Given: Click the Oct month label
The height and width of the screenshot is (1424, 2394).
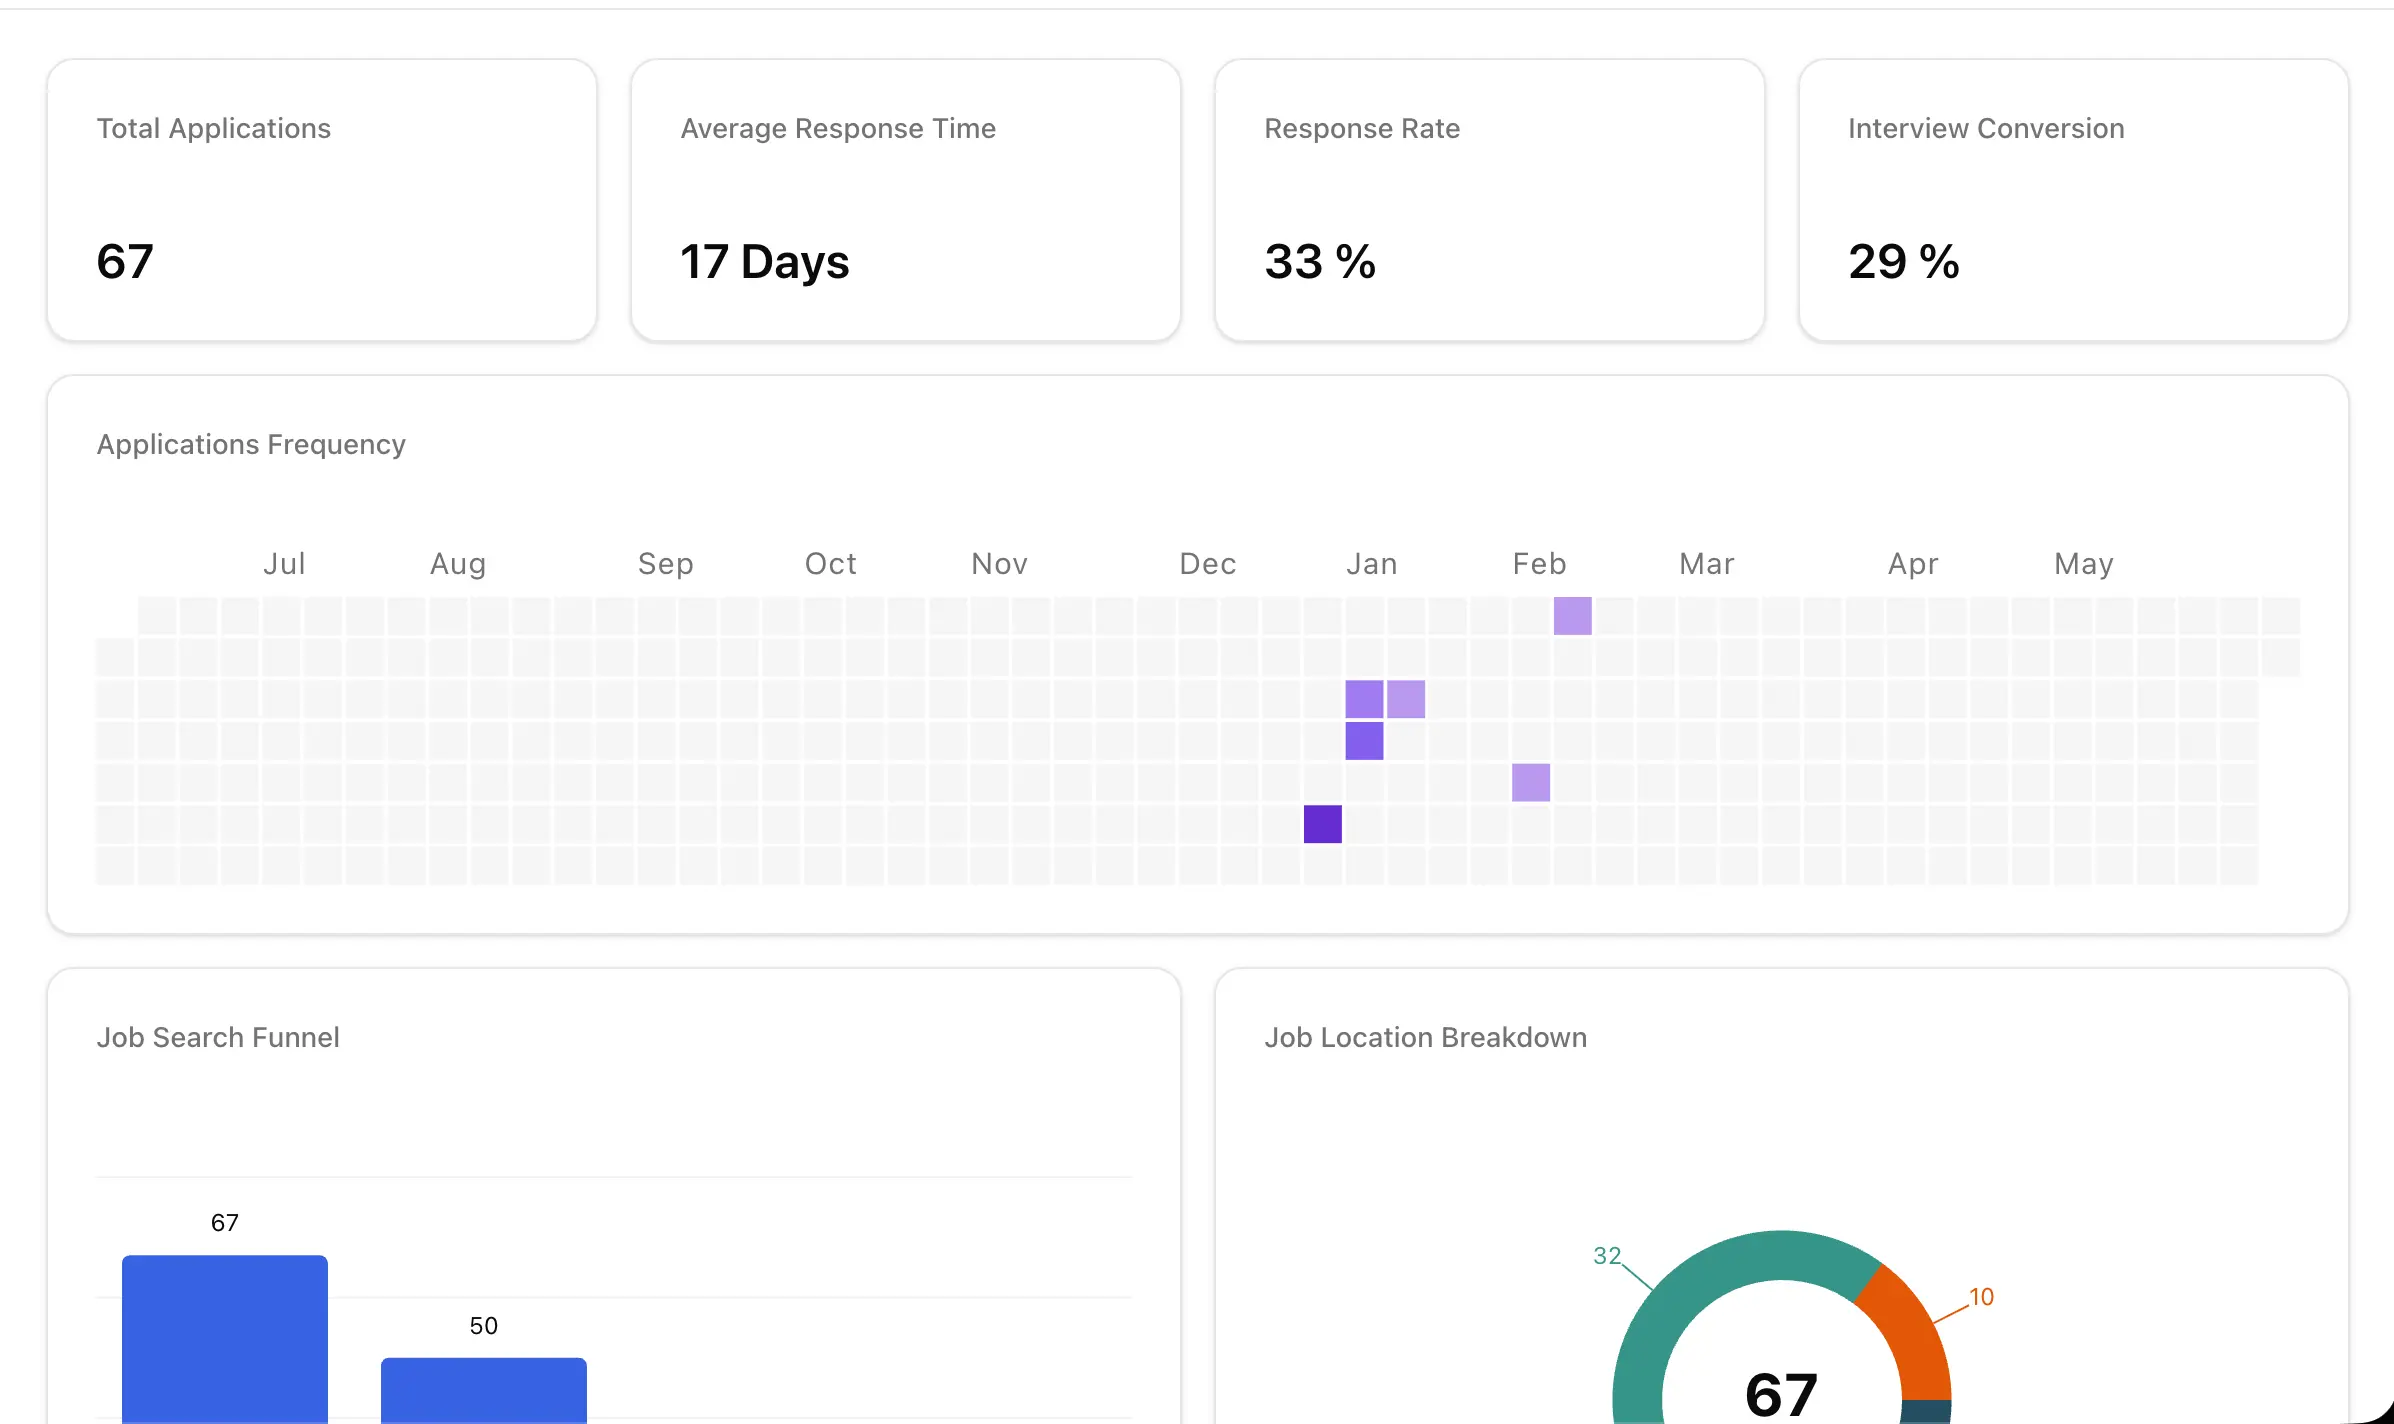Looking at the screenshot, I should tap(831, 564).
